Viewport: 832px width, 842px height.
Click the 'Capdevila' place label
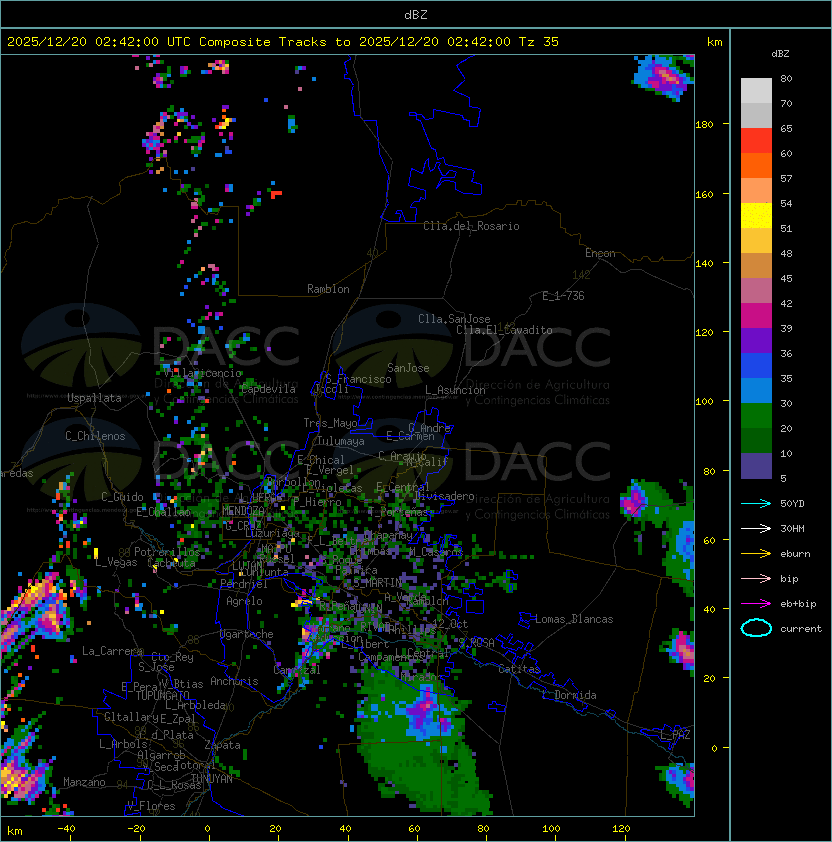pos(268,389)
